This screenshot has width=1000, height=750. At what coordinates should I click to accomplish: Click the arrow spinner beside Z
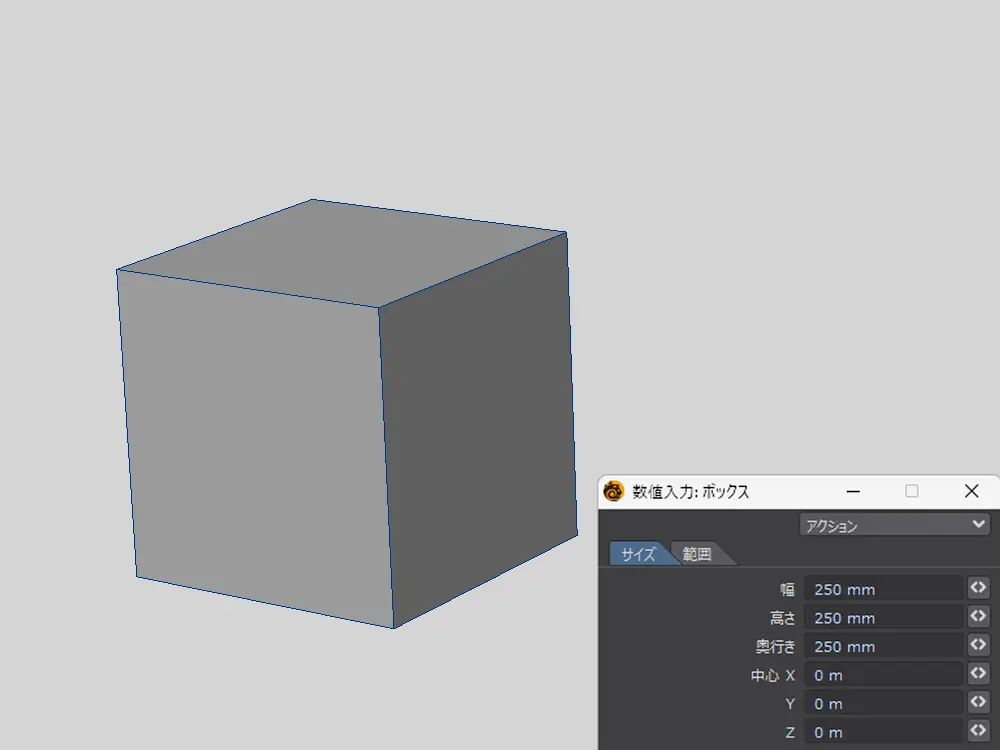point(978,731)
